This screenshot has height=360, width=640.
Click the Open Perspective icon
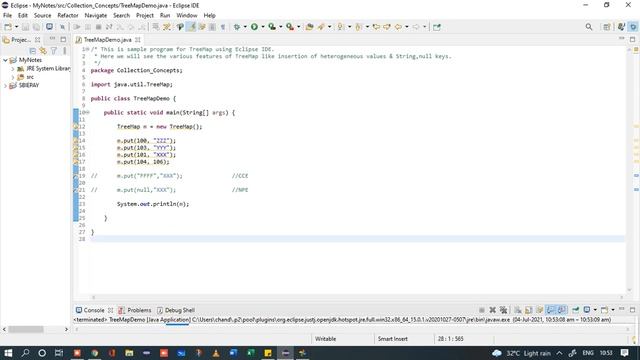607,27
